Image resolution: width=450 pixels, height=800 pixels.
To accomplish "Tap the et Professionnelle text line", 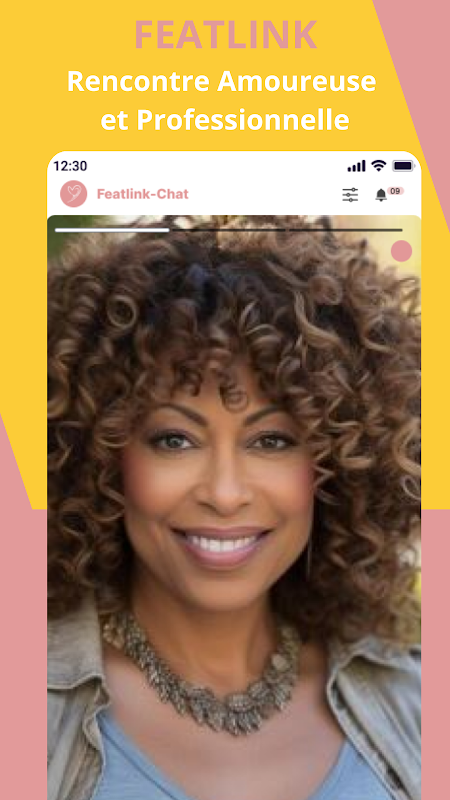I will coord(225,120).
